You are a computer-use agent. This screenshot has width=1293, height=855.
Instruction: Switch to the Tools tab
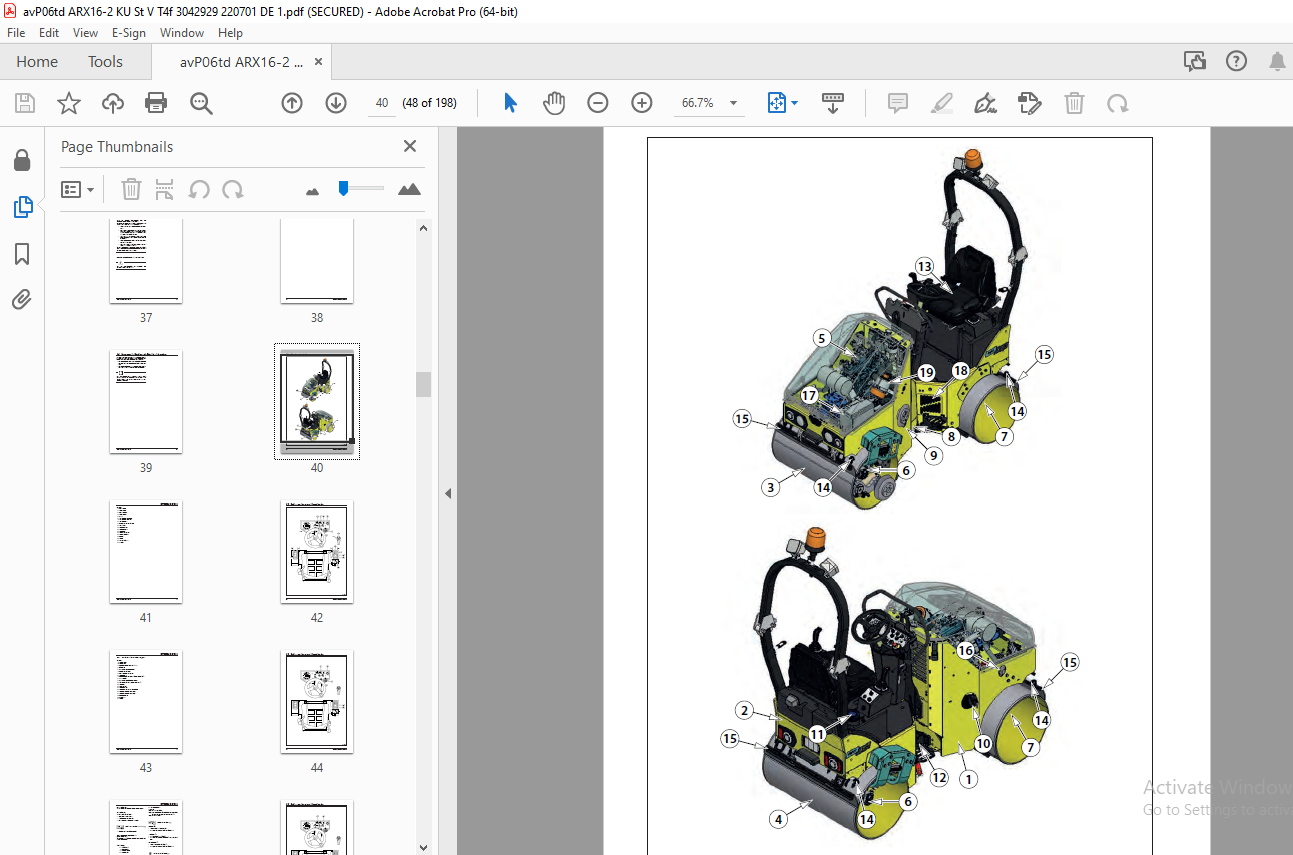tap(105, 62)
